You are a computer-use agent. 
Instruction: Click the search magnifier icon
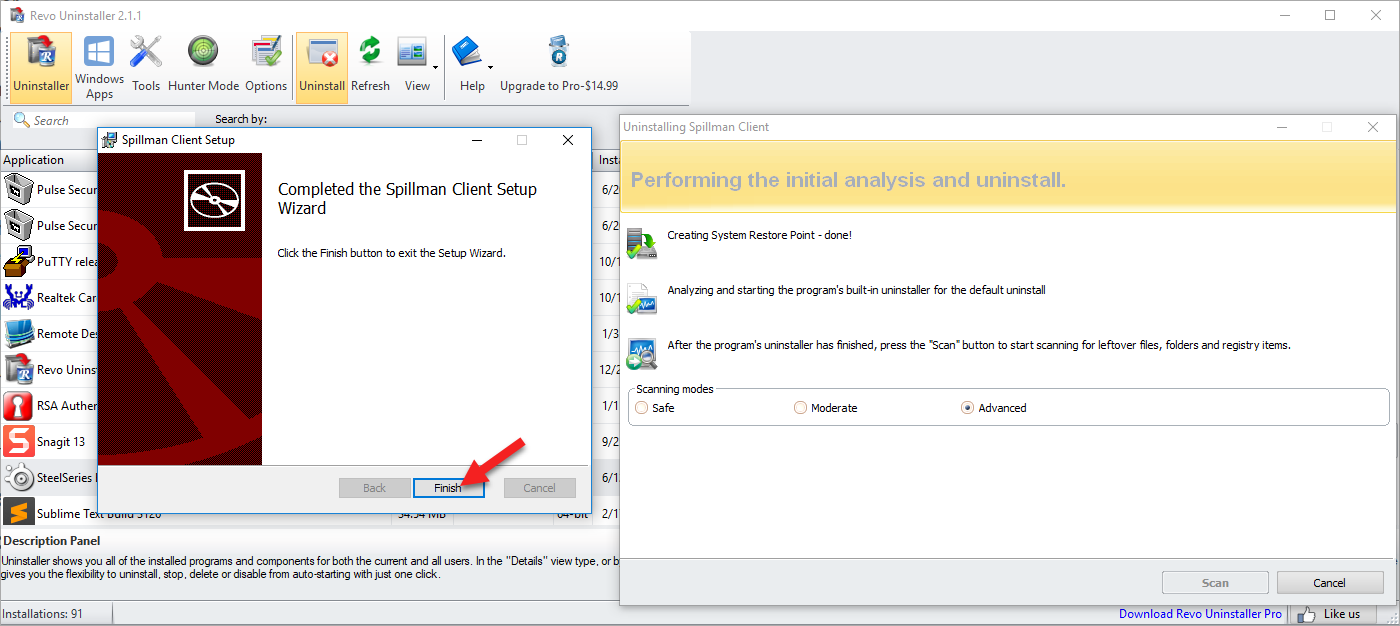click(x=21, y=120)
